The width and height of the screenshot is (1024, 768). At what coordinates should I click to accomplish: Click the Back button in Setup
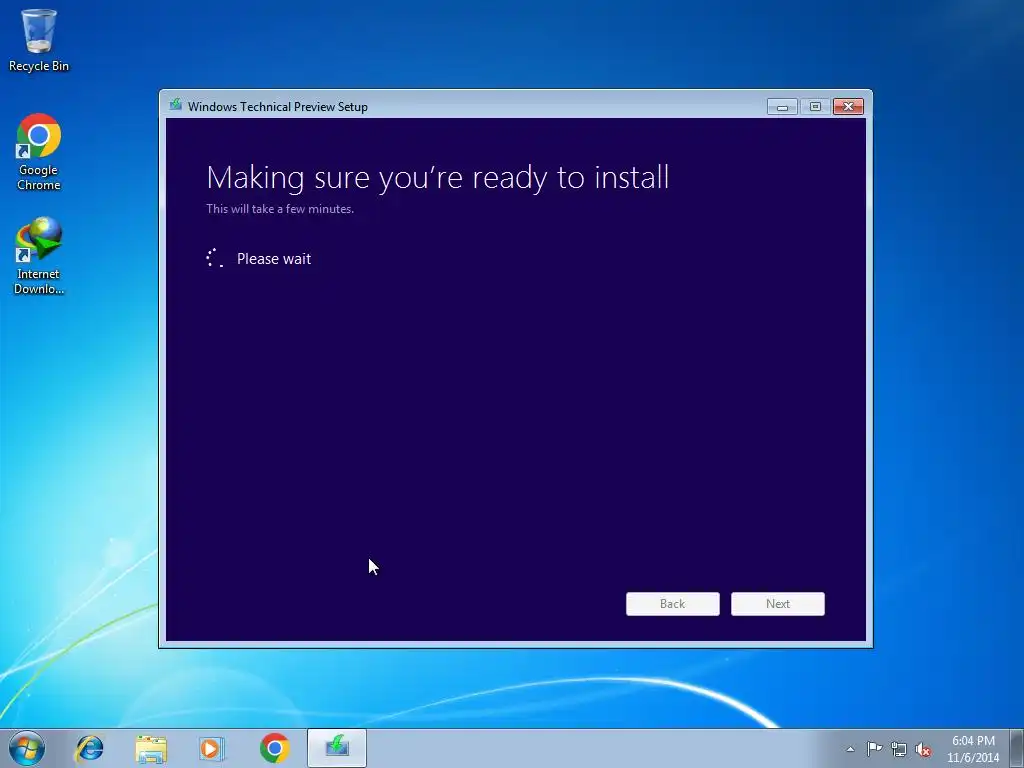click(673, 604)
